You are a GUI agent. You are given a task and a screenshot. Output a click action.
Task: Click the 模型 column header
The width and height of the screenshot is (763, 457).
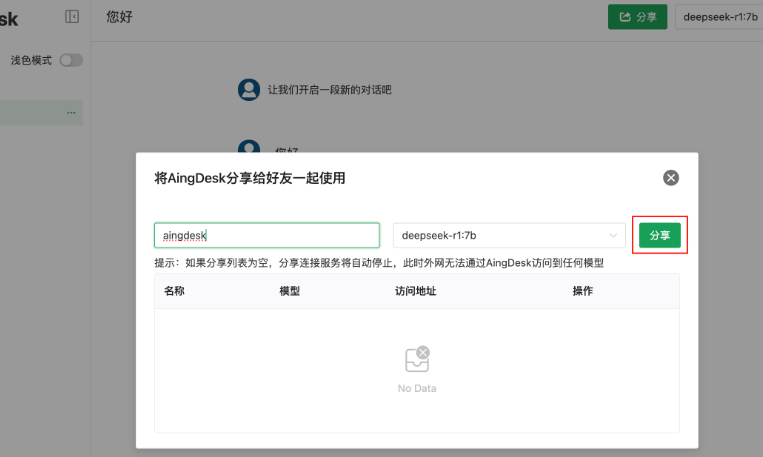tap(290, 291)
